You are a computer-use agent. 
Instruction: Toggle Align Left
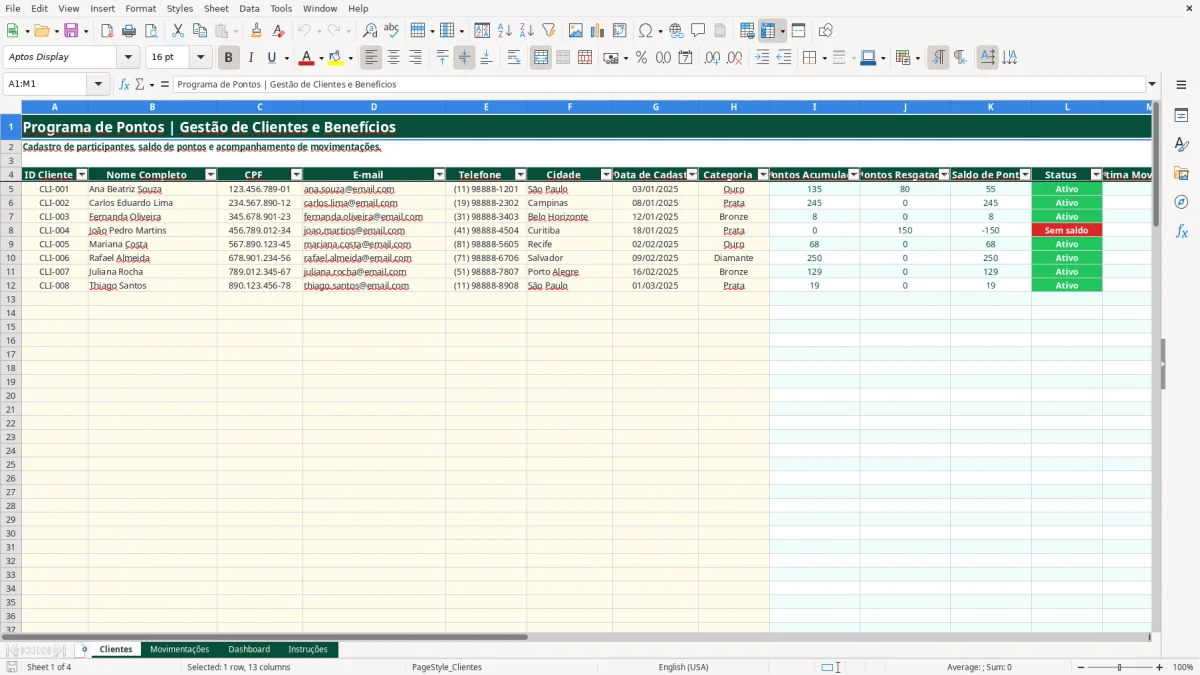click(372, 58)
